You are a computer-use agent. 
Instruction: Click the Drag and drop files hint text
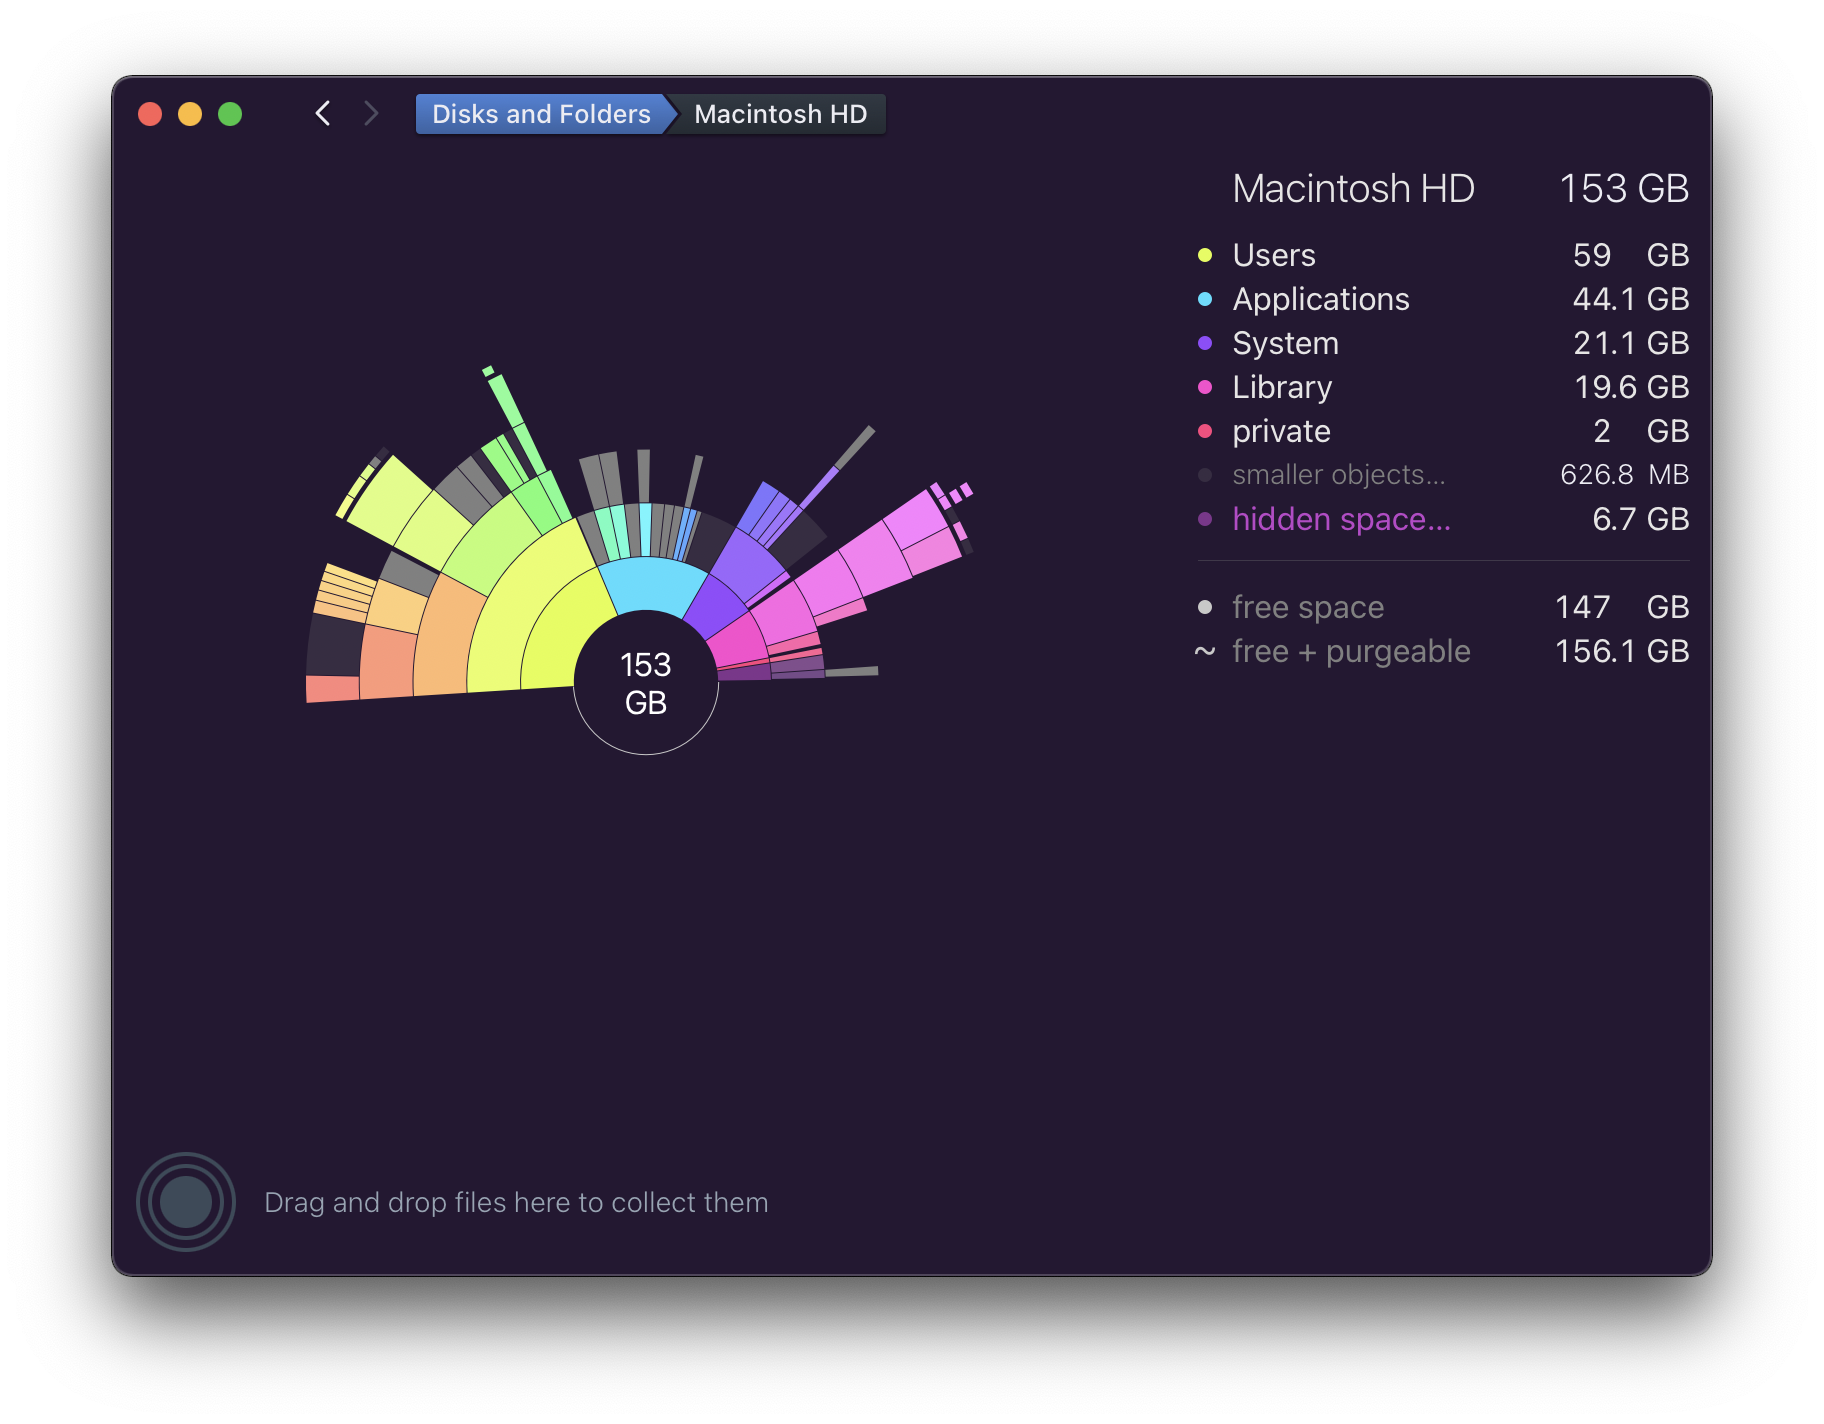(x=516, y=1202)
